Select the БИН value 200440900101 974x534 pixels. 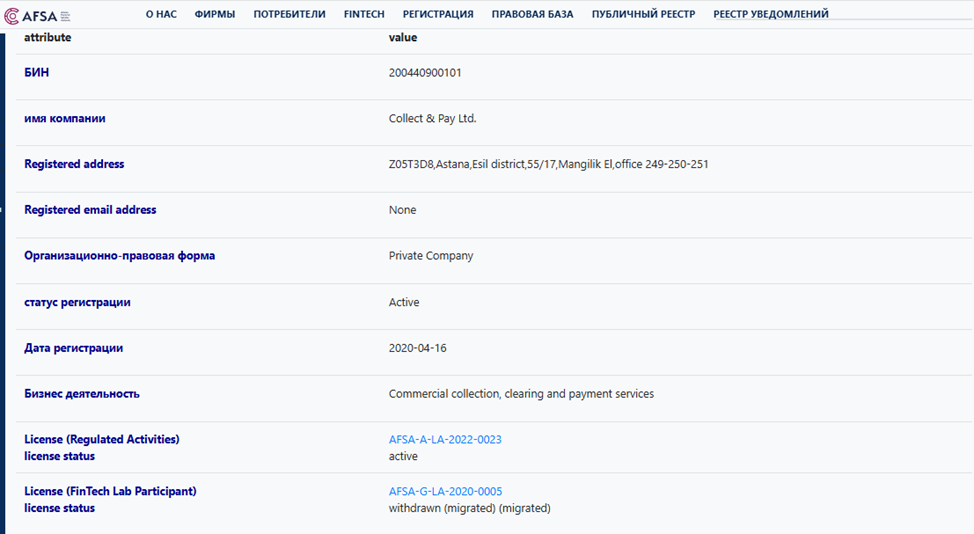tap(425, 73)
